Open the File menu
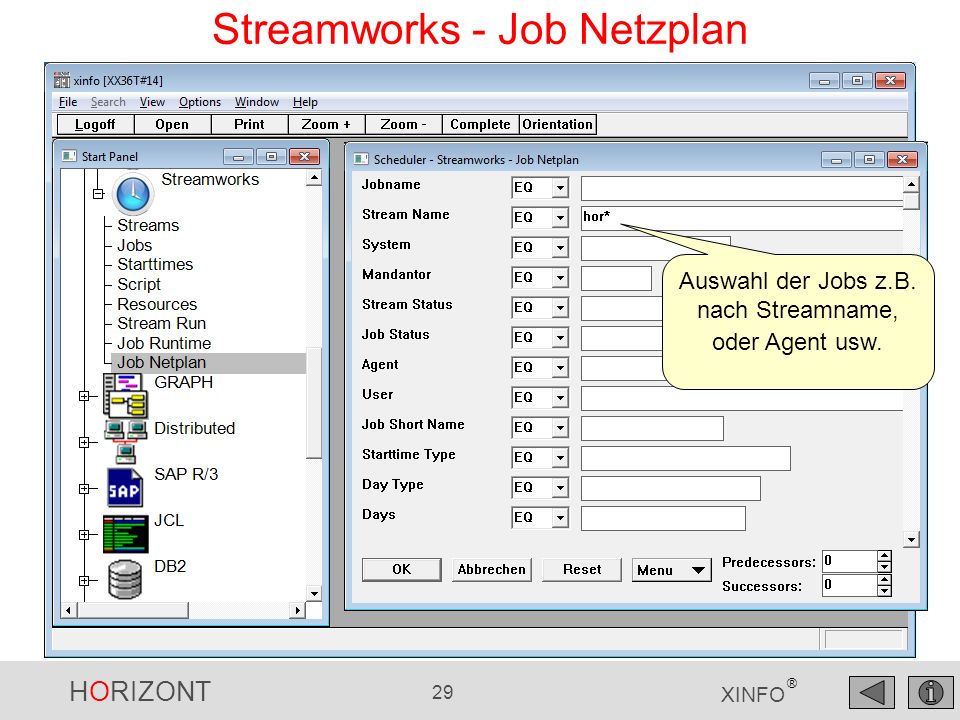 coord(68,102)
